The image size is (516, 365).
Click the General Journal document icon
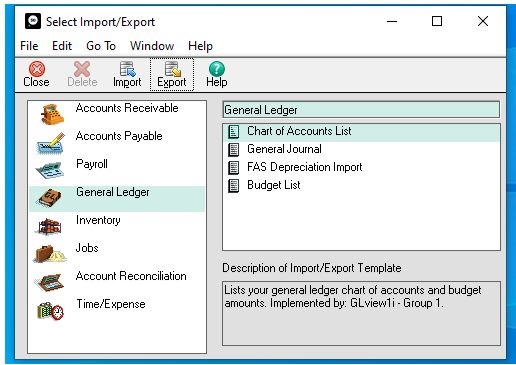[x=233, y=149]
